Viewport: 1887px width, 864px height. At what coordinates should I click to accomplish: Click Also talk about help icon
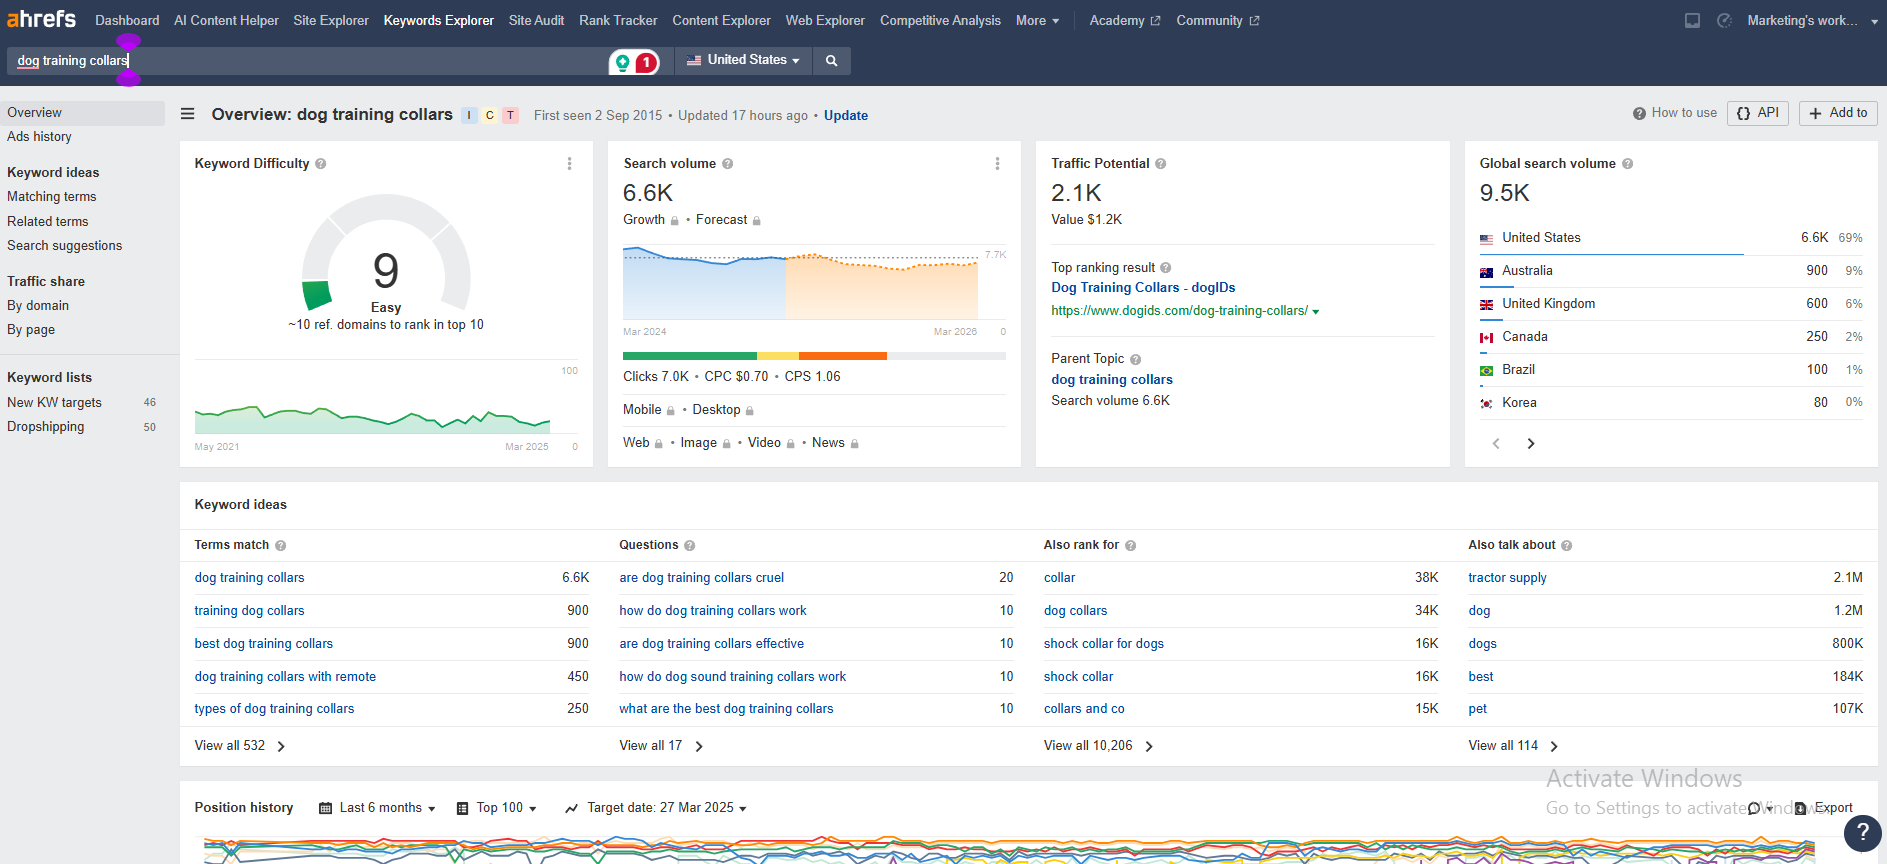[1567, 546]
